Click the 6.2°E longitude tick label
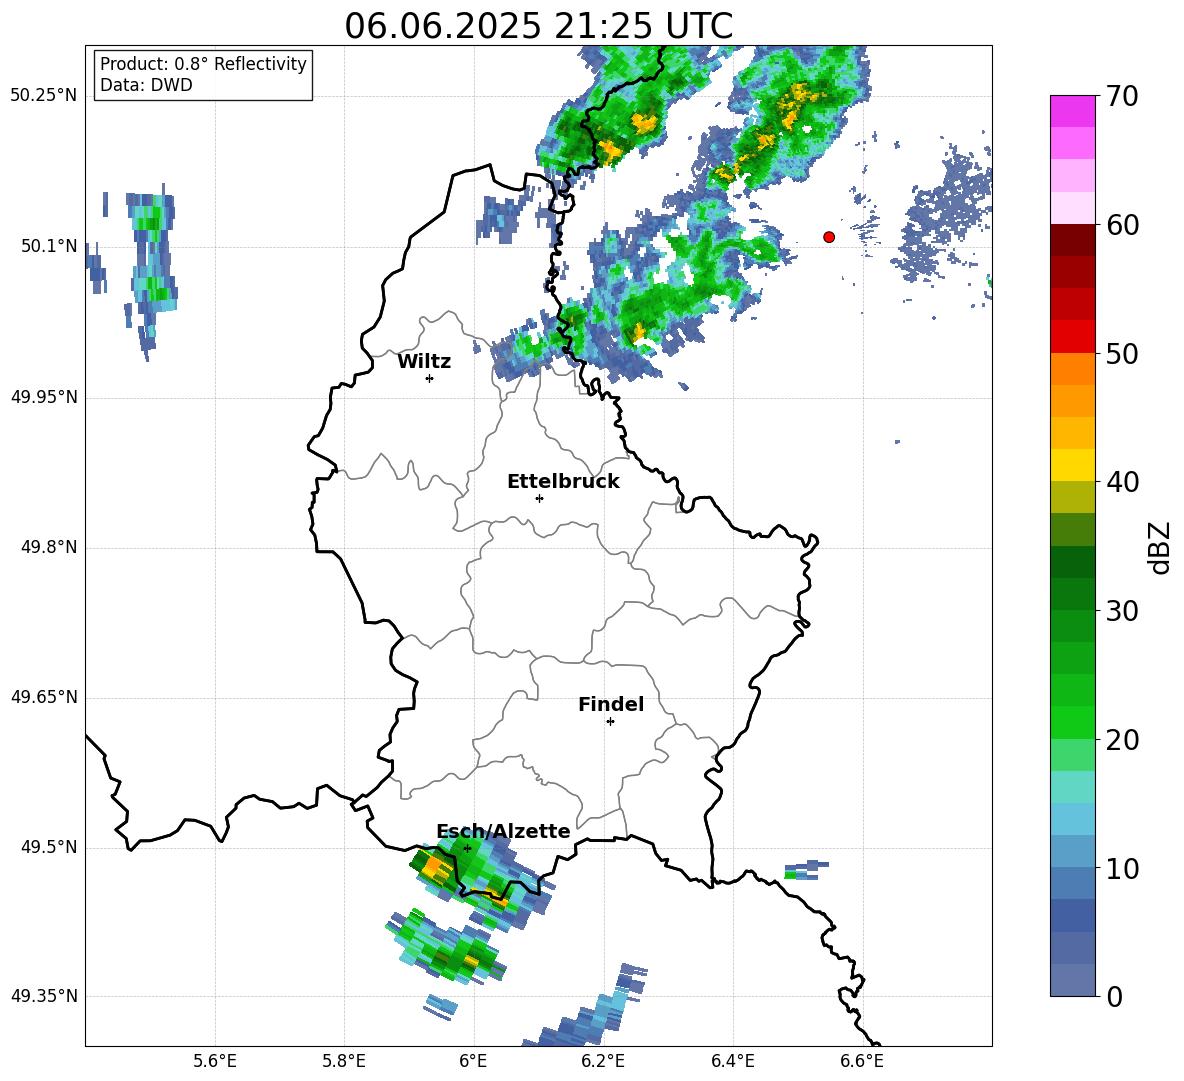The width and height of the screenshot is (1184, 1081). click(x=603, y=1061)
